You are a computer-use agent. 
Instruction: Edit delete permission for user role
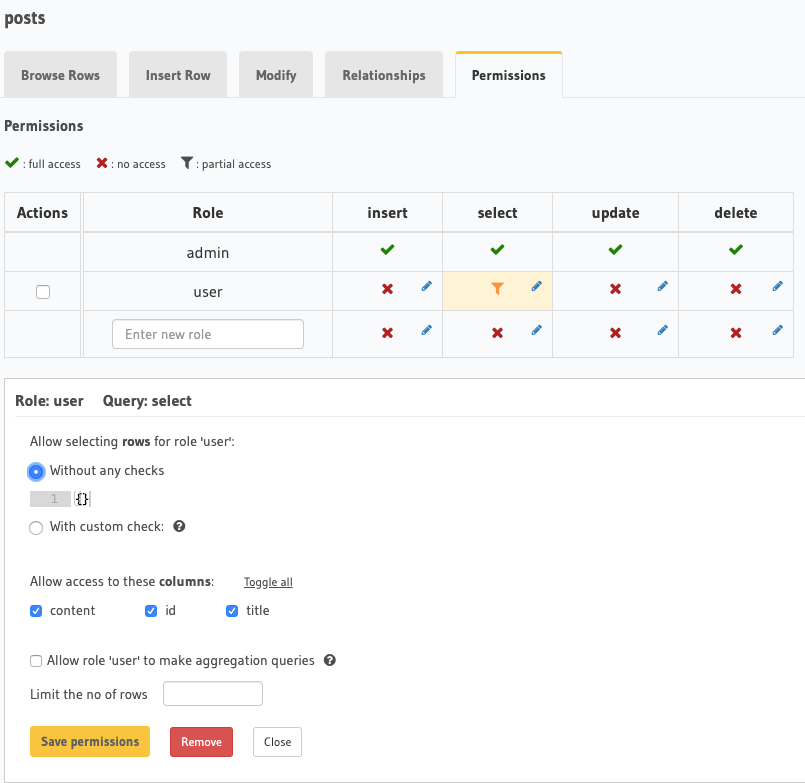pyautogui.click(x=778, y=287)
